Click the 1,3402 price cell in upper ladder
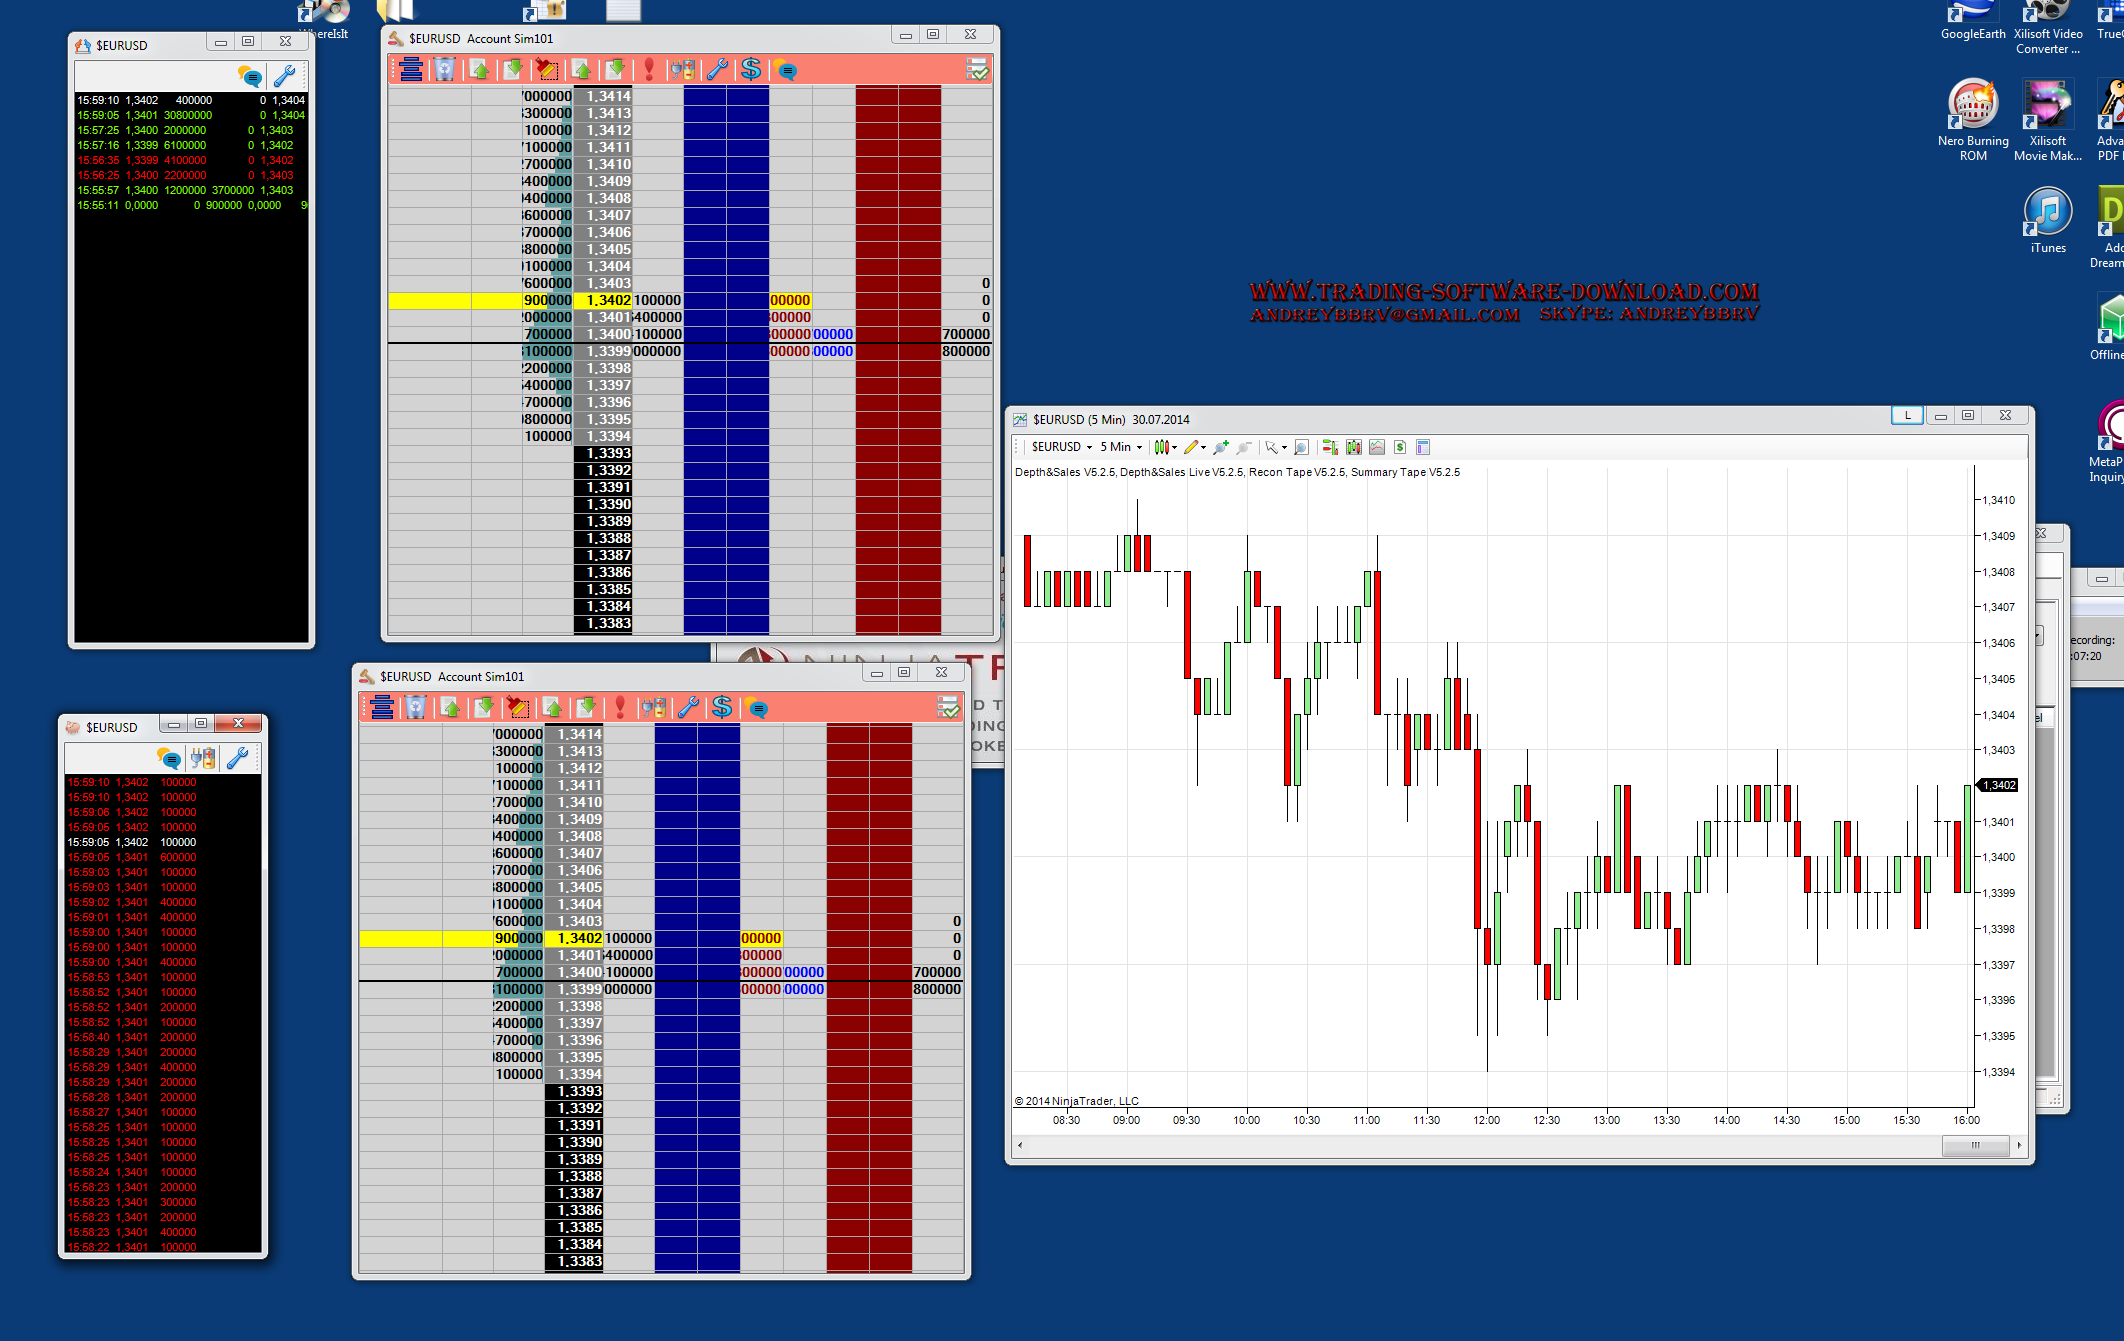Image resolution: width=2124 pixels, height=1341 pixels. pyautogui.click(x=608, y=300)
